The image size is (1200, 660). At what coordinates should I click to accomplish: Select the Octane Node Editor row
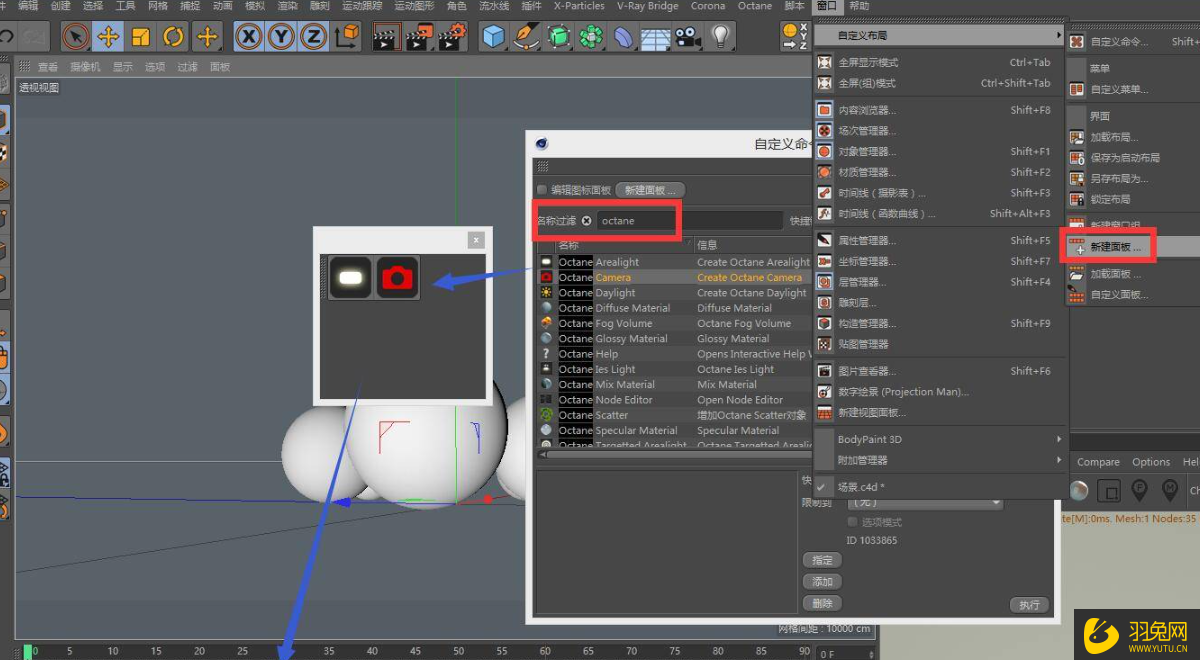point(674,400)
